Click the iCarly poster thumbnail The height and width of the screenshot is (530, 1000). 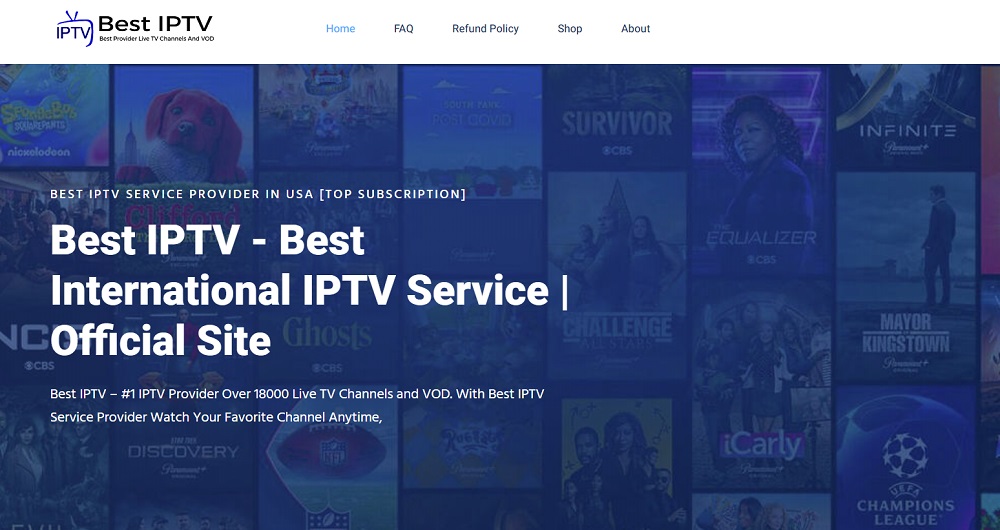click(x=760, y=386)
